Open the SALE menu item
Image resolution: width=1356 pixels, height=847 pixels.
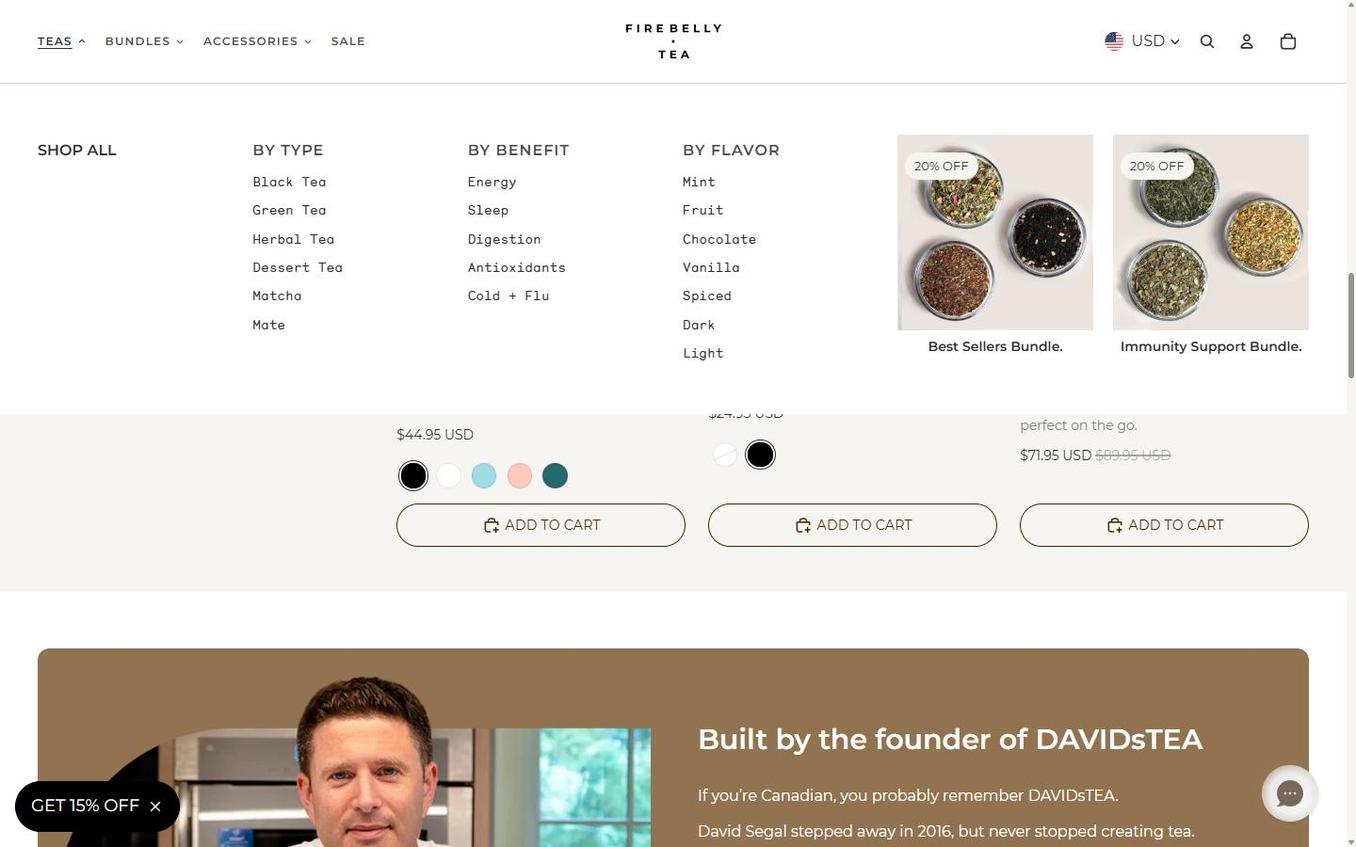pos(348,41)
